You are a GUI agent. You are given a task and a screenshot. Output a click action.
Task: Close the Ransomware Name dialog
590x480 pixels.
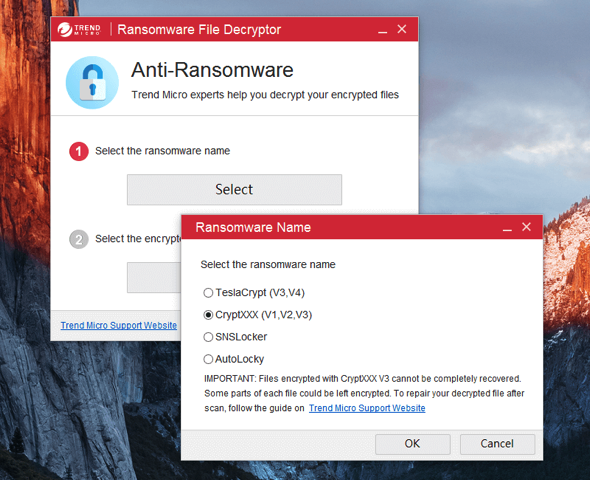pyautogui.click(x=526, y=227)
